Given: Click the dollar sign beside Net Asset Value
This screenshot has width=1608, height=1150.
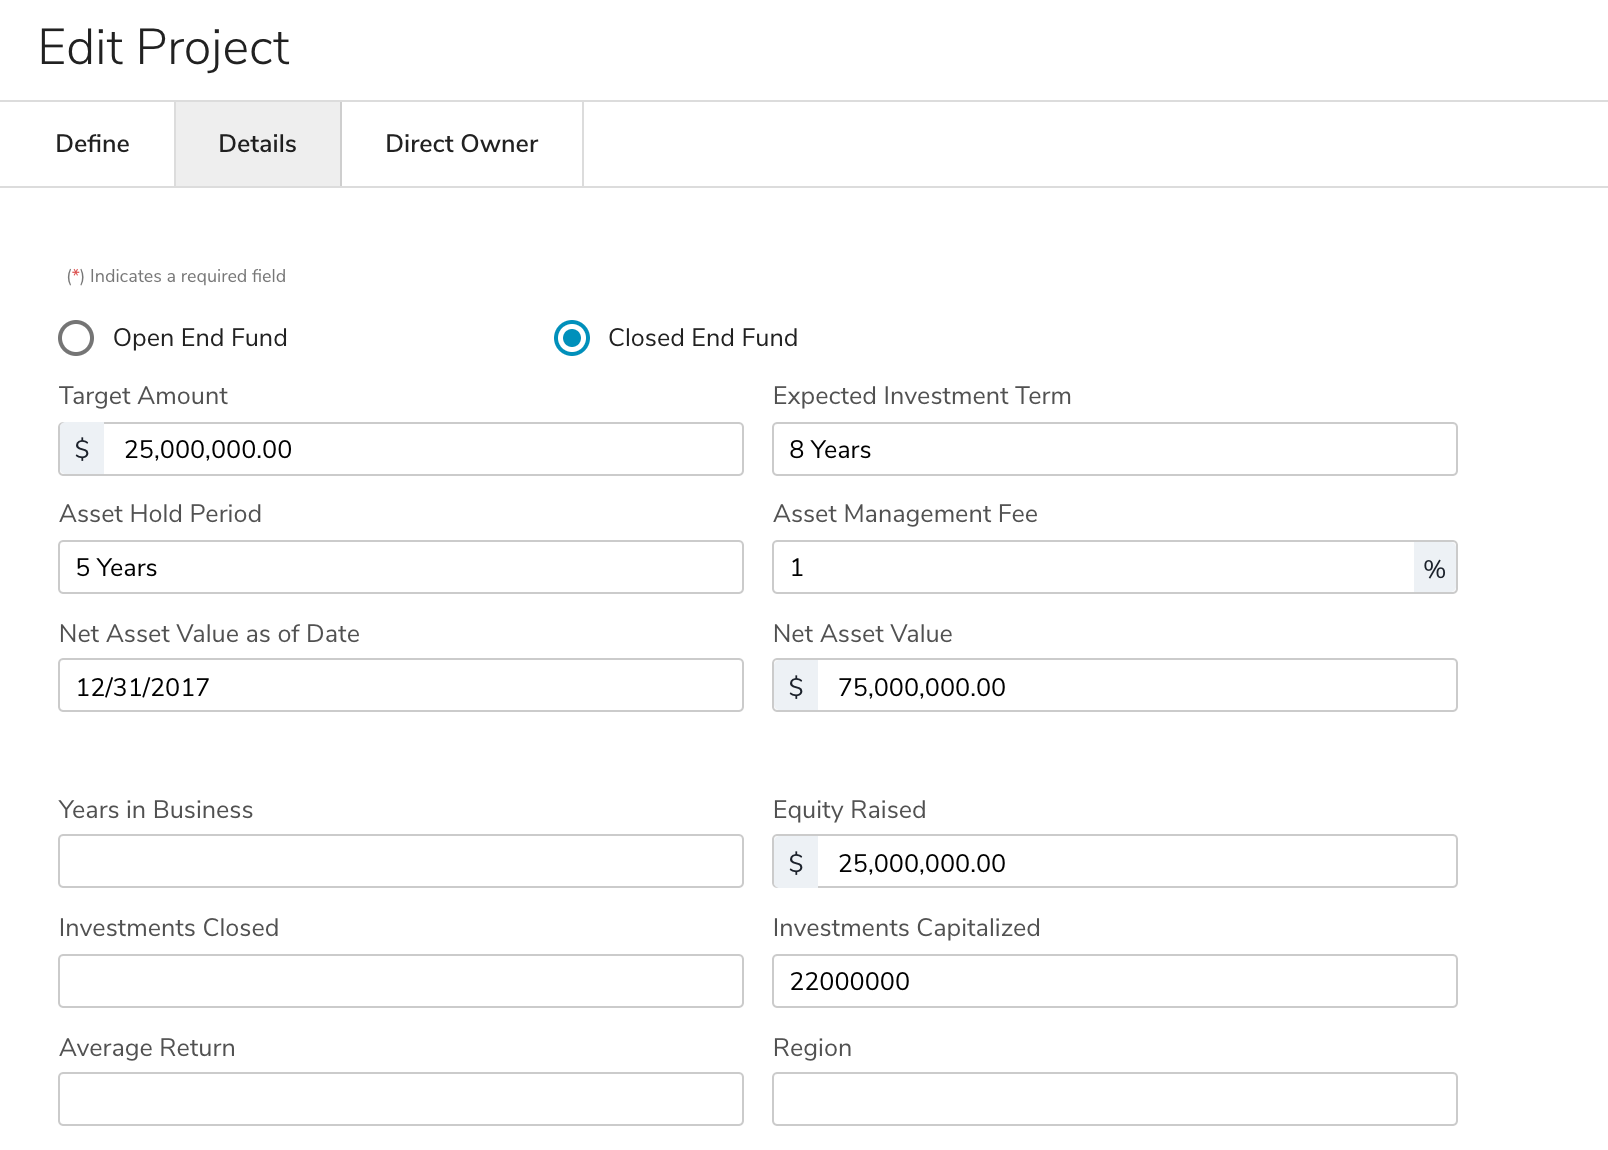Looking at the screenshot, I should pos(796,686).
